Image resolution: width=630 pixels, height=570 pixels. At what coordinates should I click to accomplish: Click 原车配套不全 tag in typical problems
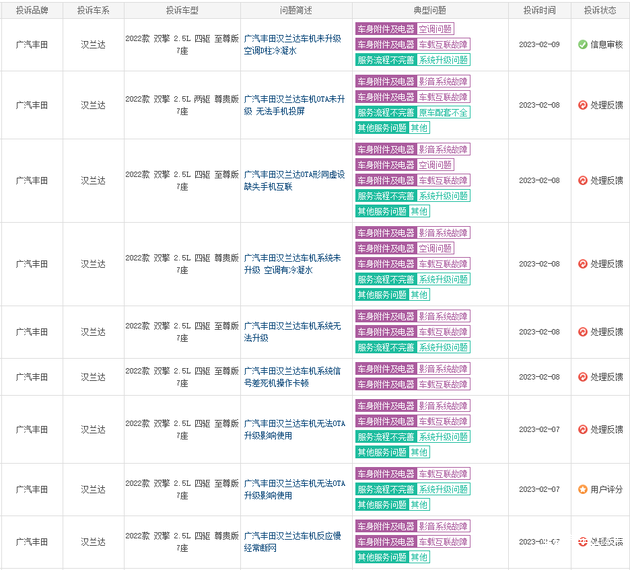coord(442,113)
